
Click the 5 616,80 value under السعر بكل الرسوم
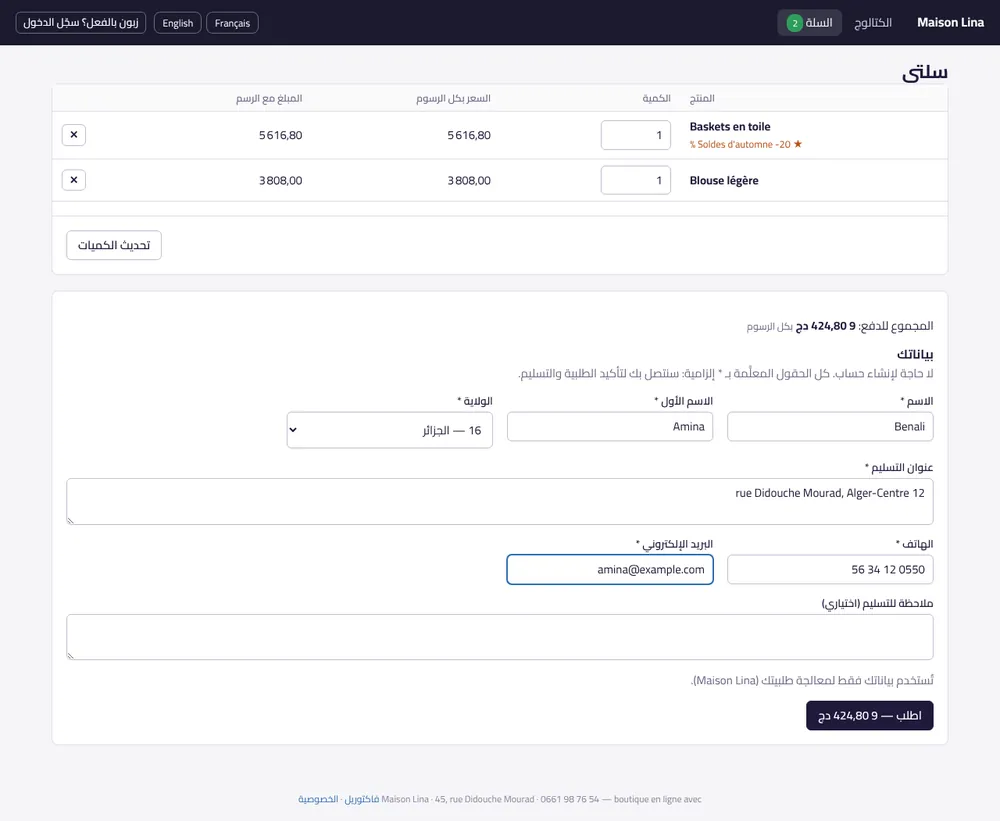[469, 135]
